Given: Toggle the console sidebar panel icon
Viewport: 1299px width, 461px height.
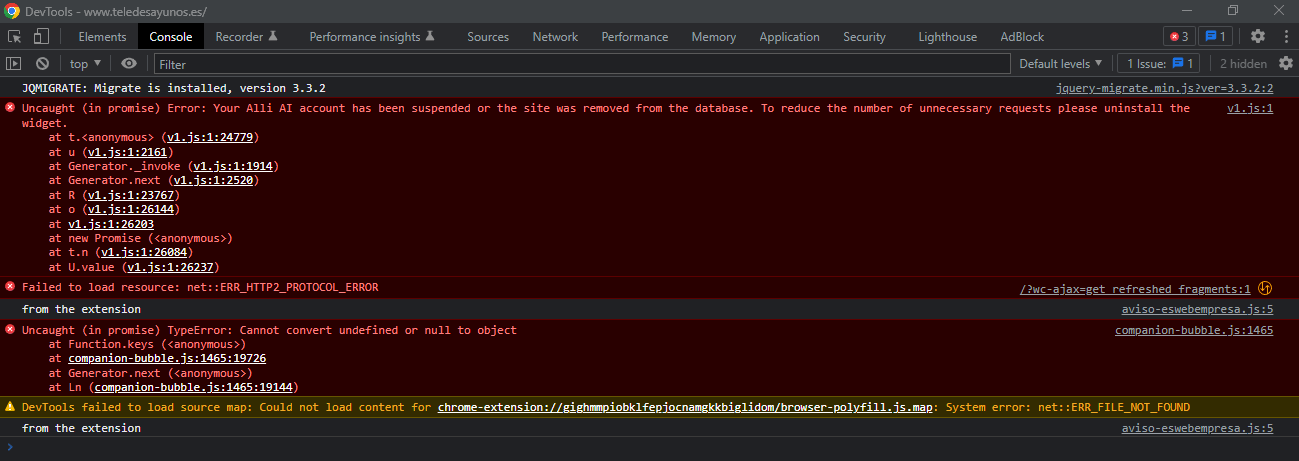Looking at the screenshot, I should 14,63.
